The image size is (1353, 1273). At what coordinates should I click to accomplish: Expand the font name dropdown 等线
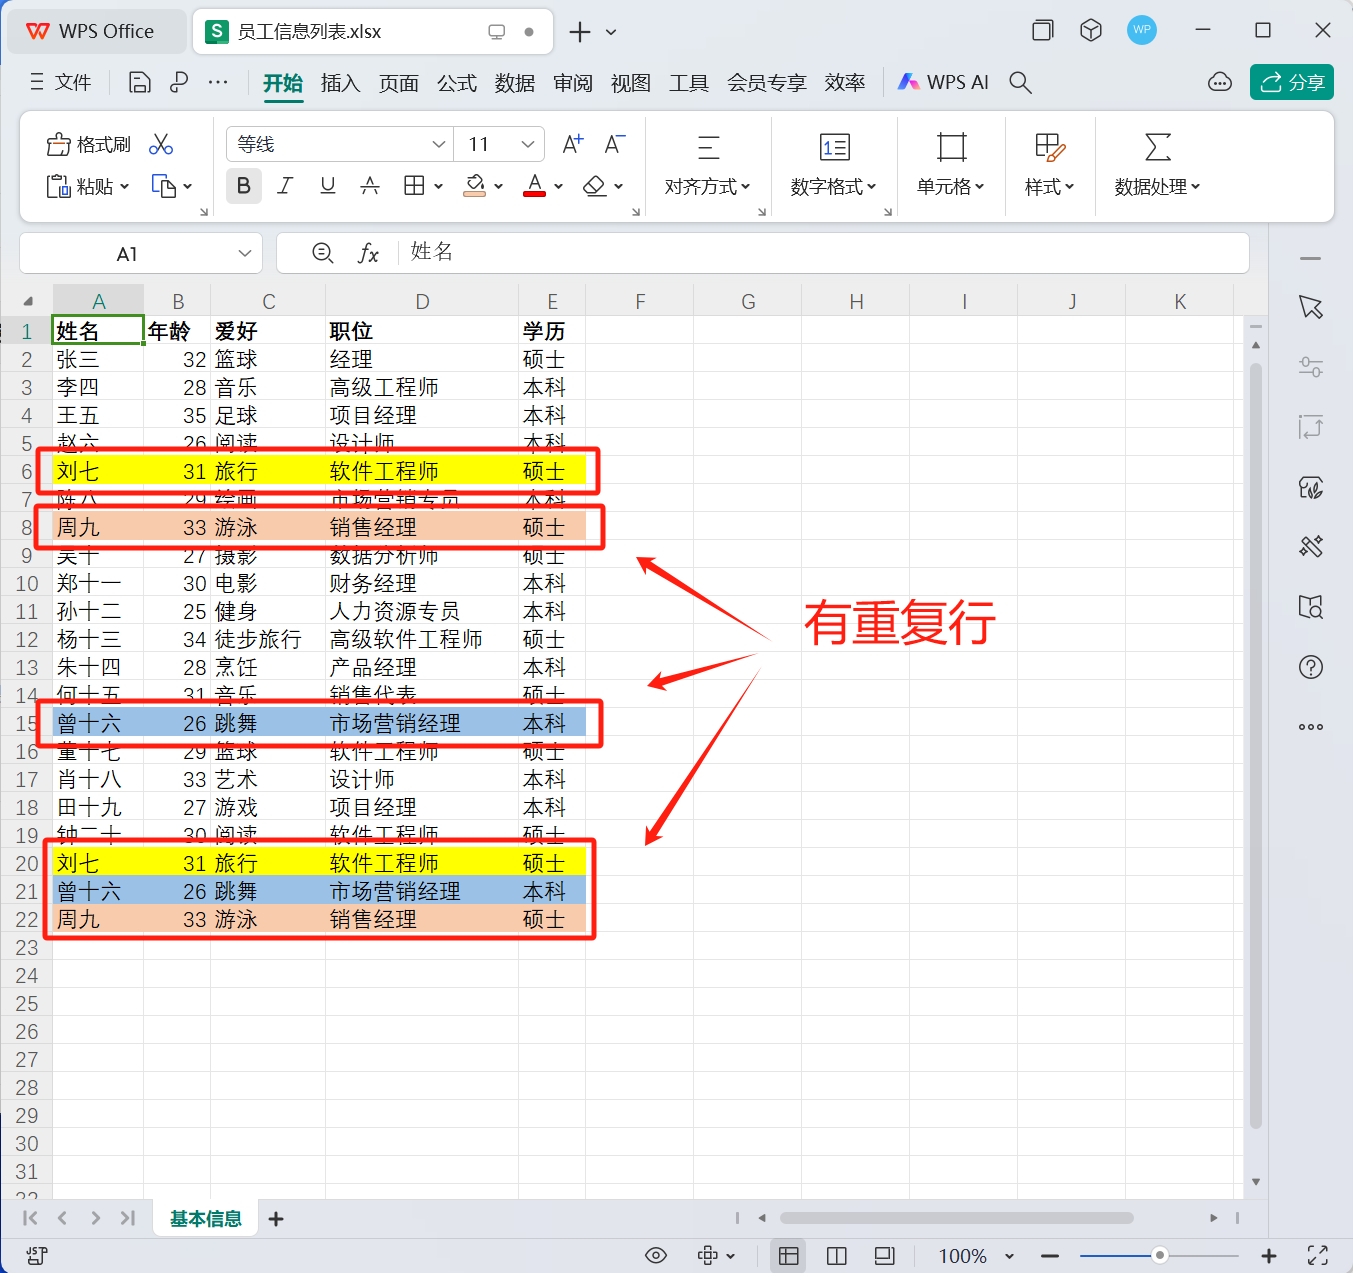coord(438,145)
